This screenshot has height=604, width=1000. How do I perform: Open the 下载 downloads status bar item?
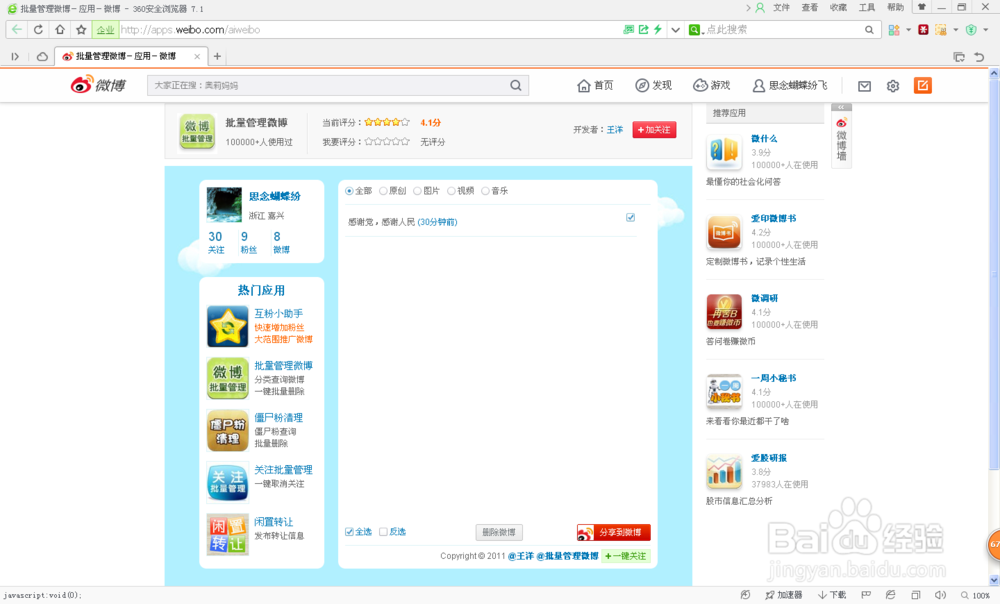tap(832, 595)
